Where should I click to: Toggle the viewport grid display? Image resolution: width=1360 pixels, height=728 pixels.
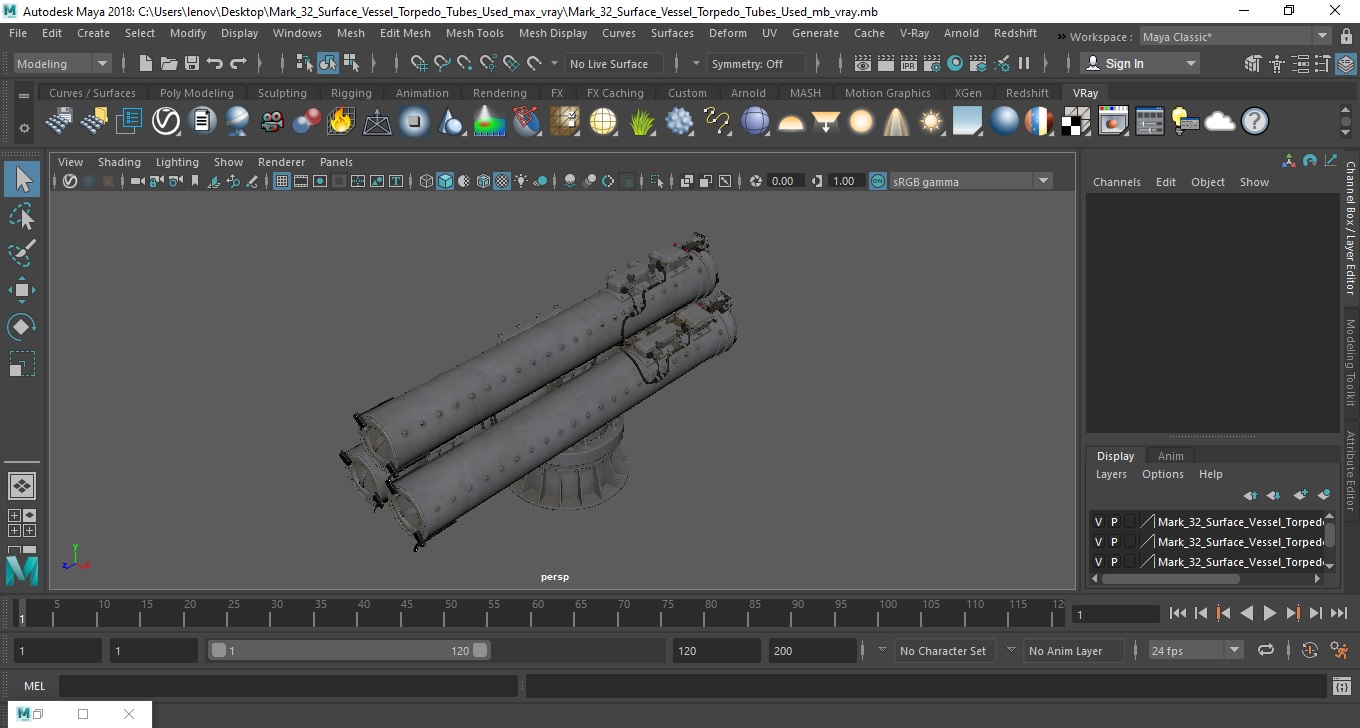[x=282, y=181]
